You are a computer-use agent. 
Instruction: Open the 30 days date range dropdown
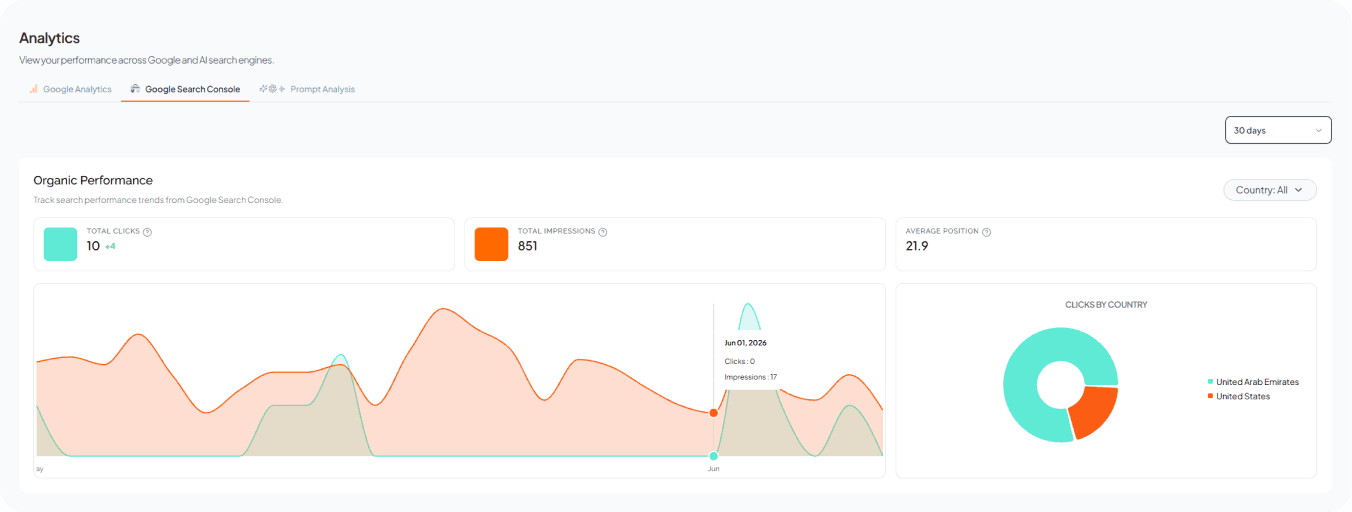[x=1278, y=130]
